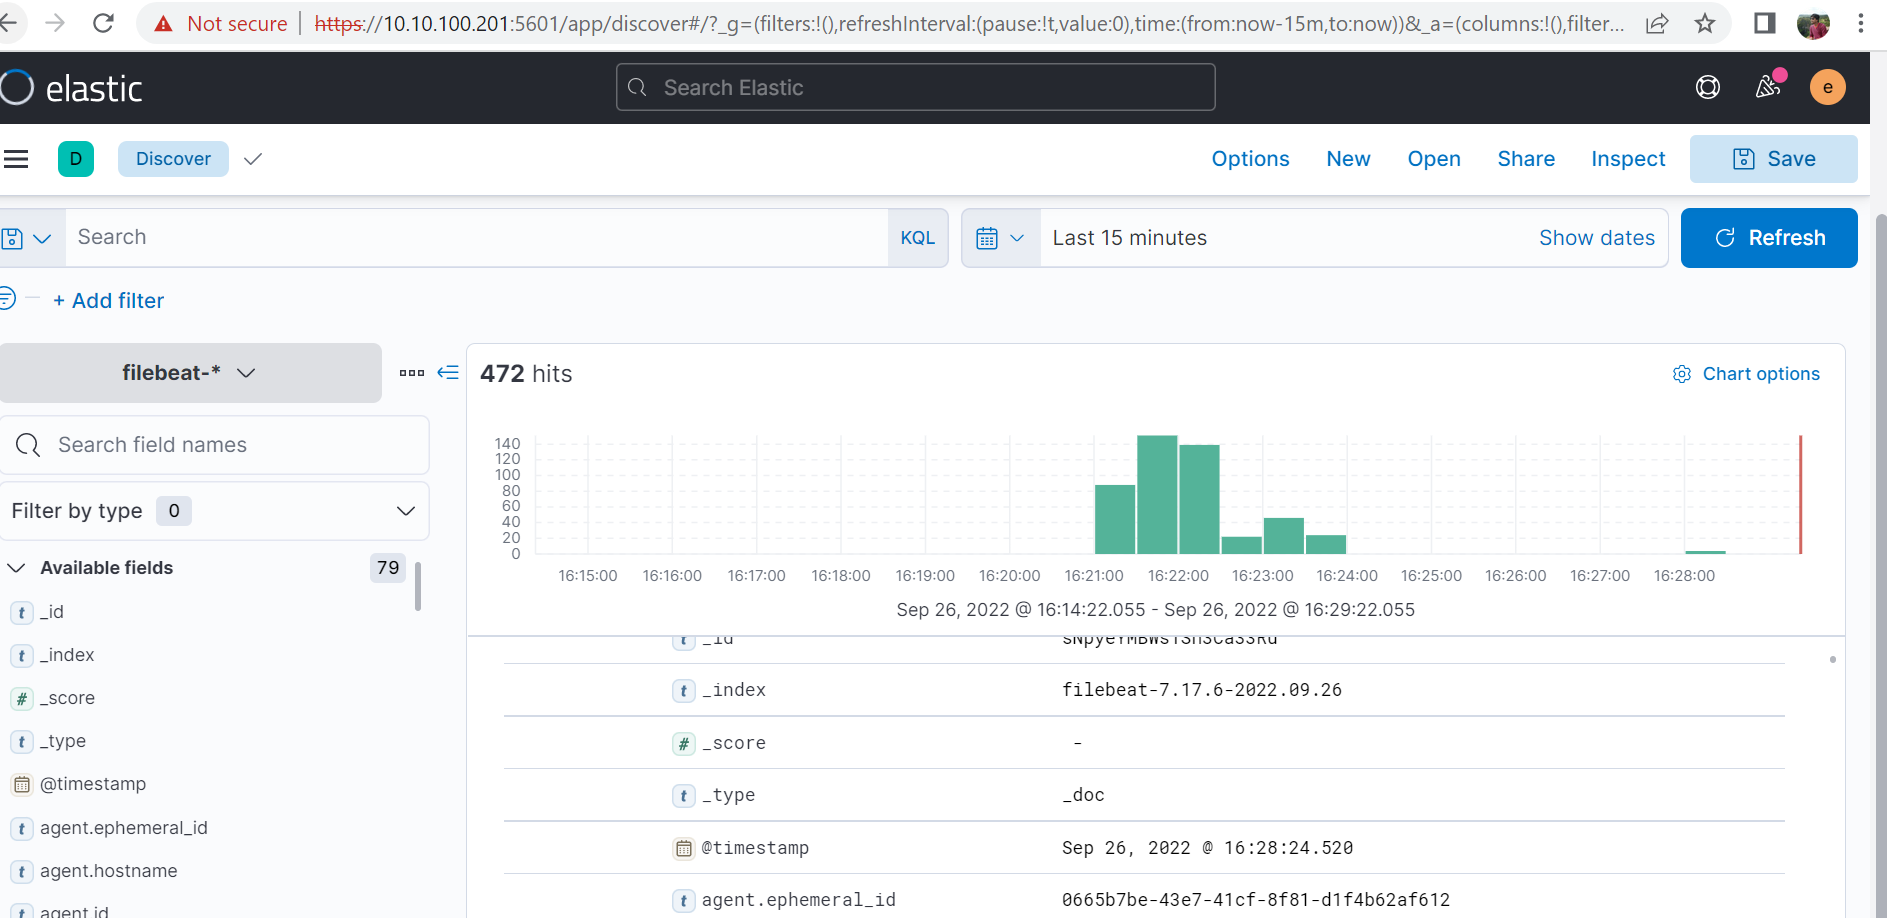Collapse the fields sidebar with arrow icon

pos(448,372)
